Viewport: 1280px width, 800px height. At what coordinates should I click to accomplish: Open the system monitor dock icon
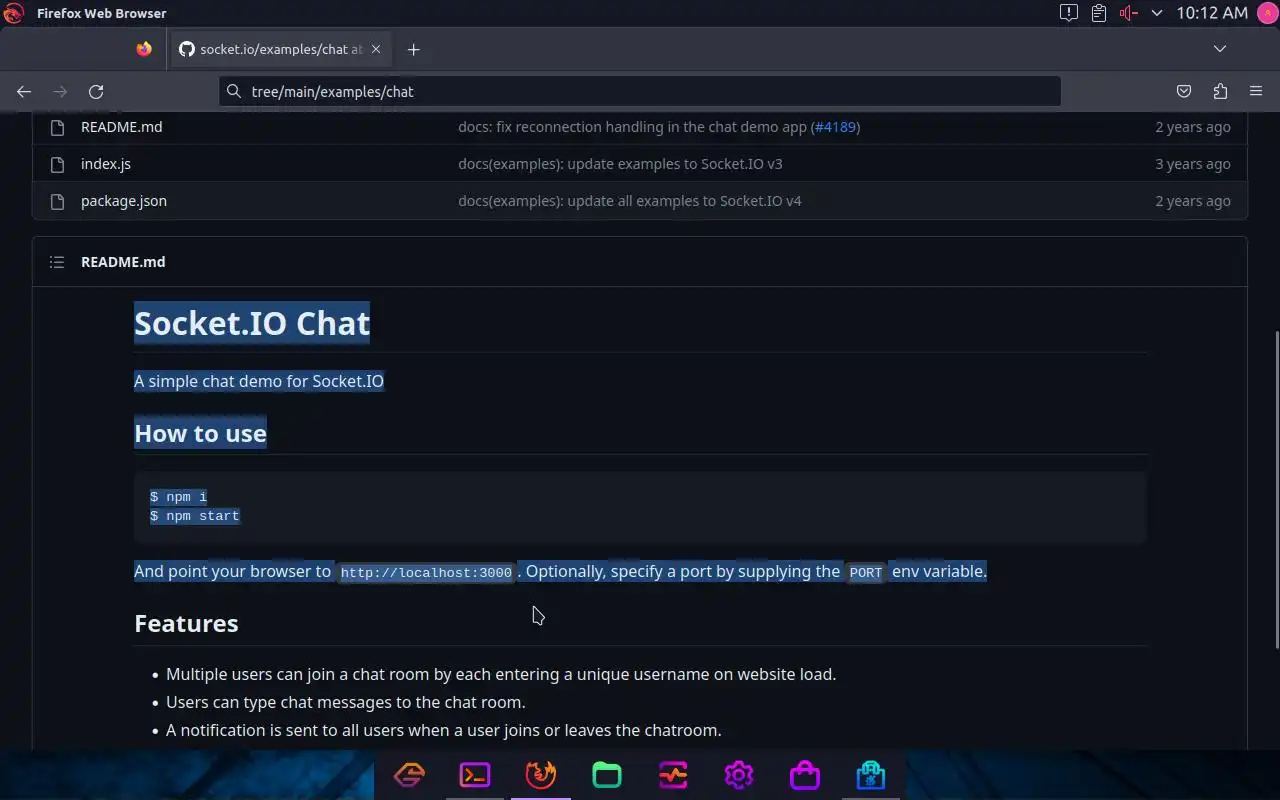673,775
